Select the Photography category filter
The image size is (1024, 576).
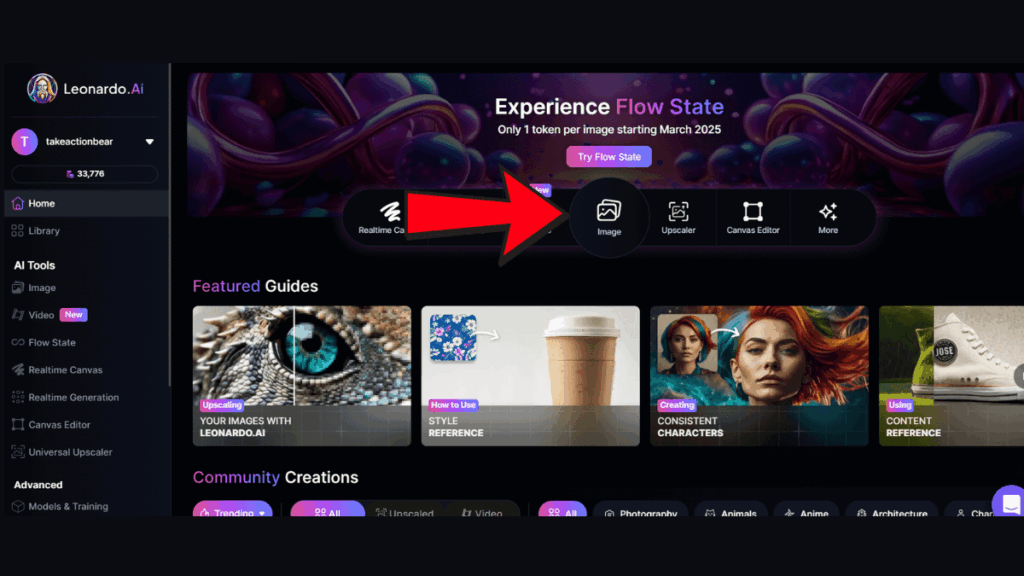click(640, 511)
